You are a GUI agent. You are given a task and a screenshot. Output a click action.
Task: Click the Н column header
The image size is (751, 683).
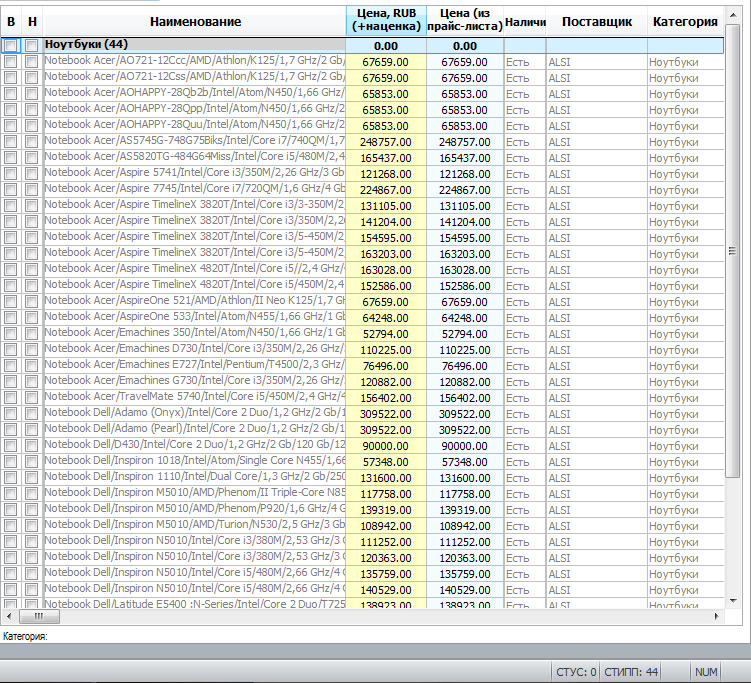(32, 22)
